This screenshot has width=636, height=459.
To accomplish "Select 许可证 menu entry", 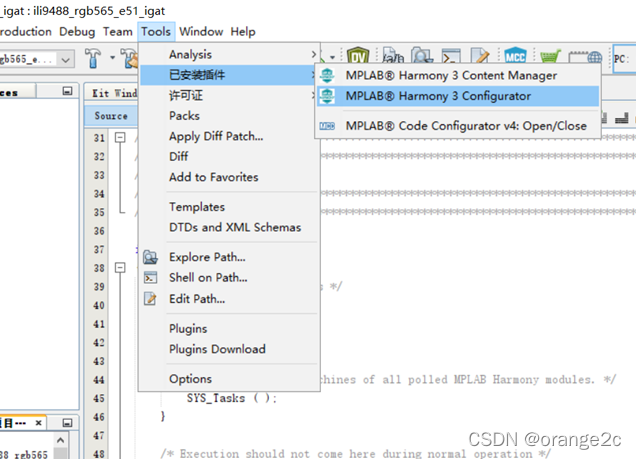I will [229, 96].
